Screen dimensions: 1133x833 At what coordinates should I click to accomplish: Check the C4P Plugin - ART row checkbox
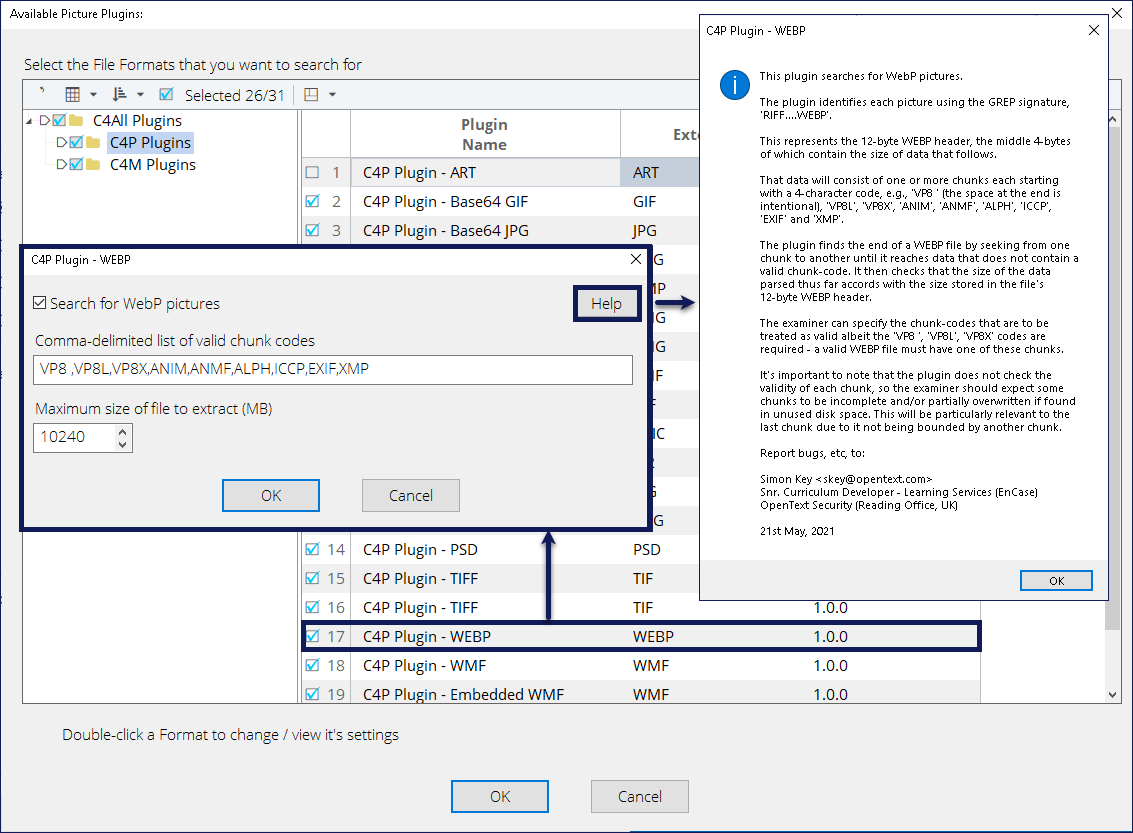pyautogui.click(x=312, y=173)
